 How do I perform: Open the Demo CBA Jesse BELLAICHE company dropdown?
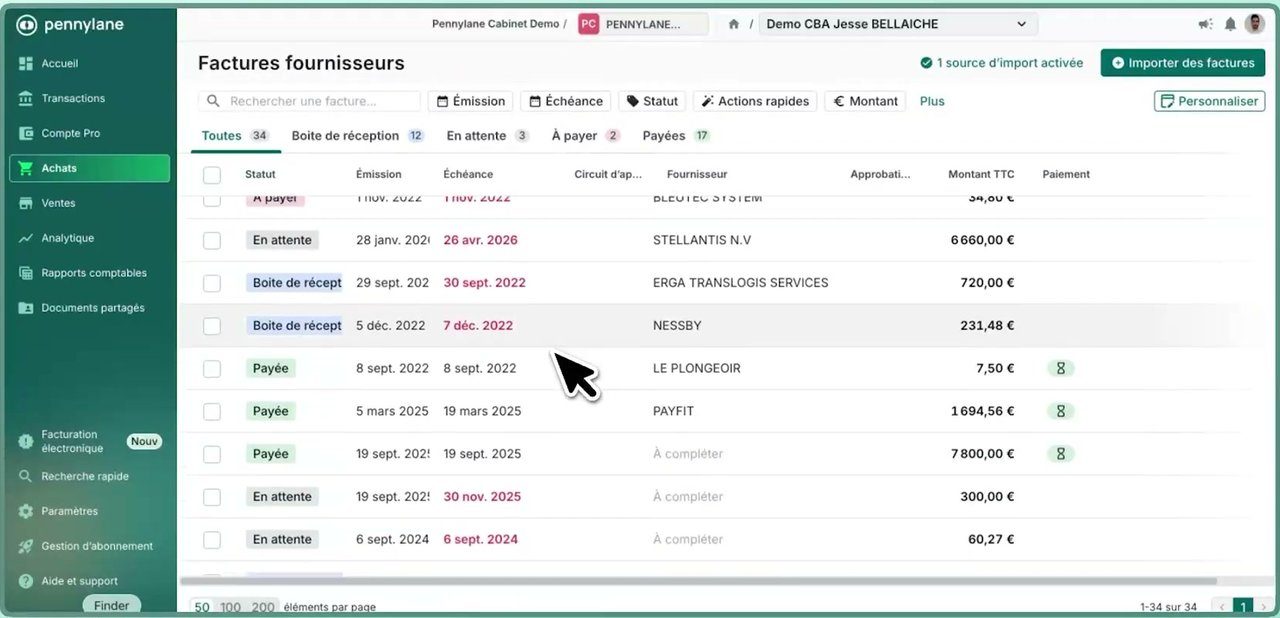[x=898, y=24]
